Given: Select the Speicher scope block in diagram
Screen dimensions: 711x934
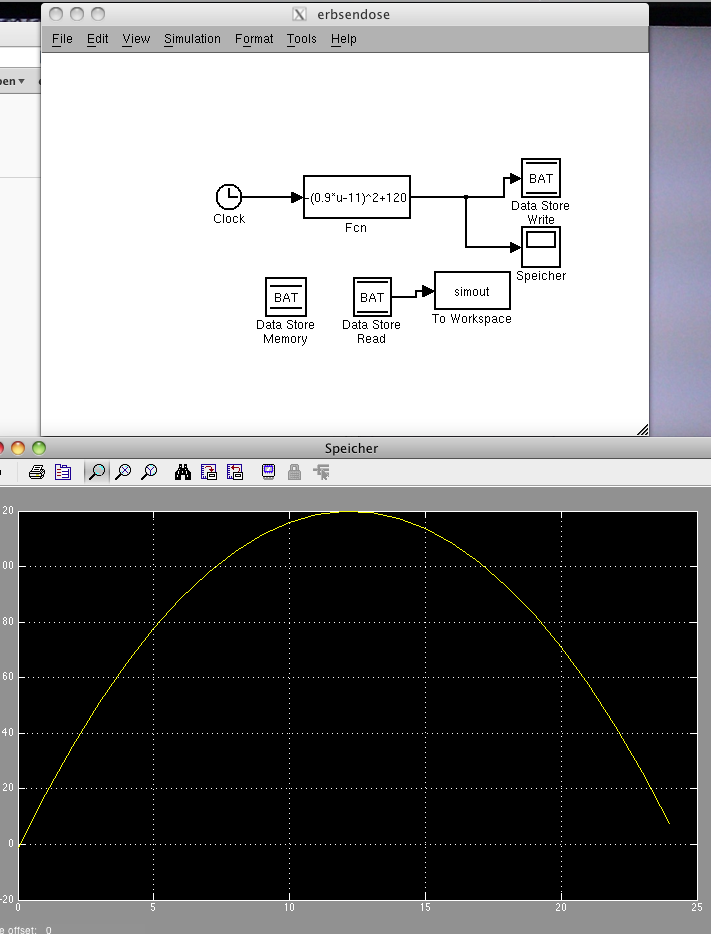Looking at the screenshot, I should (x=541, y=246).
